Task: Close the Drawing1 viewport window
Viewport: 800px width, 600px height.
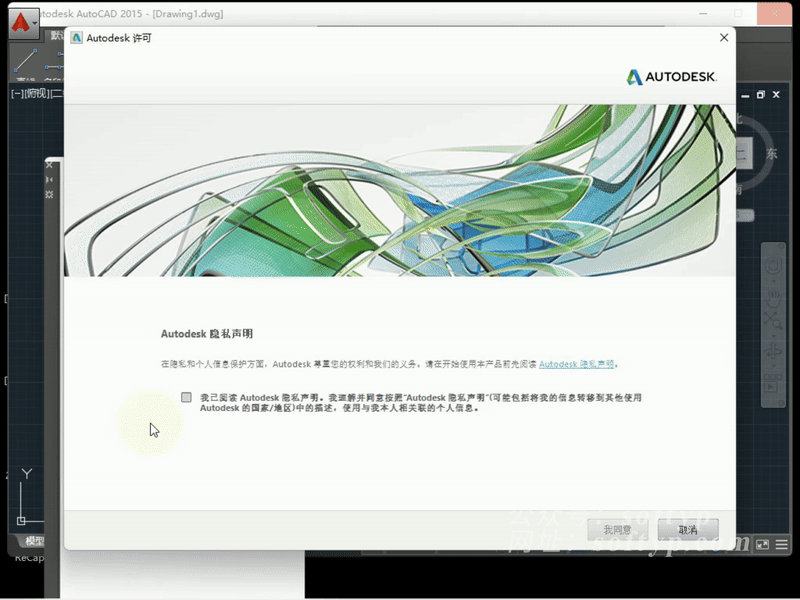Action: (x=776, y=95)
